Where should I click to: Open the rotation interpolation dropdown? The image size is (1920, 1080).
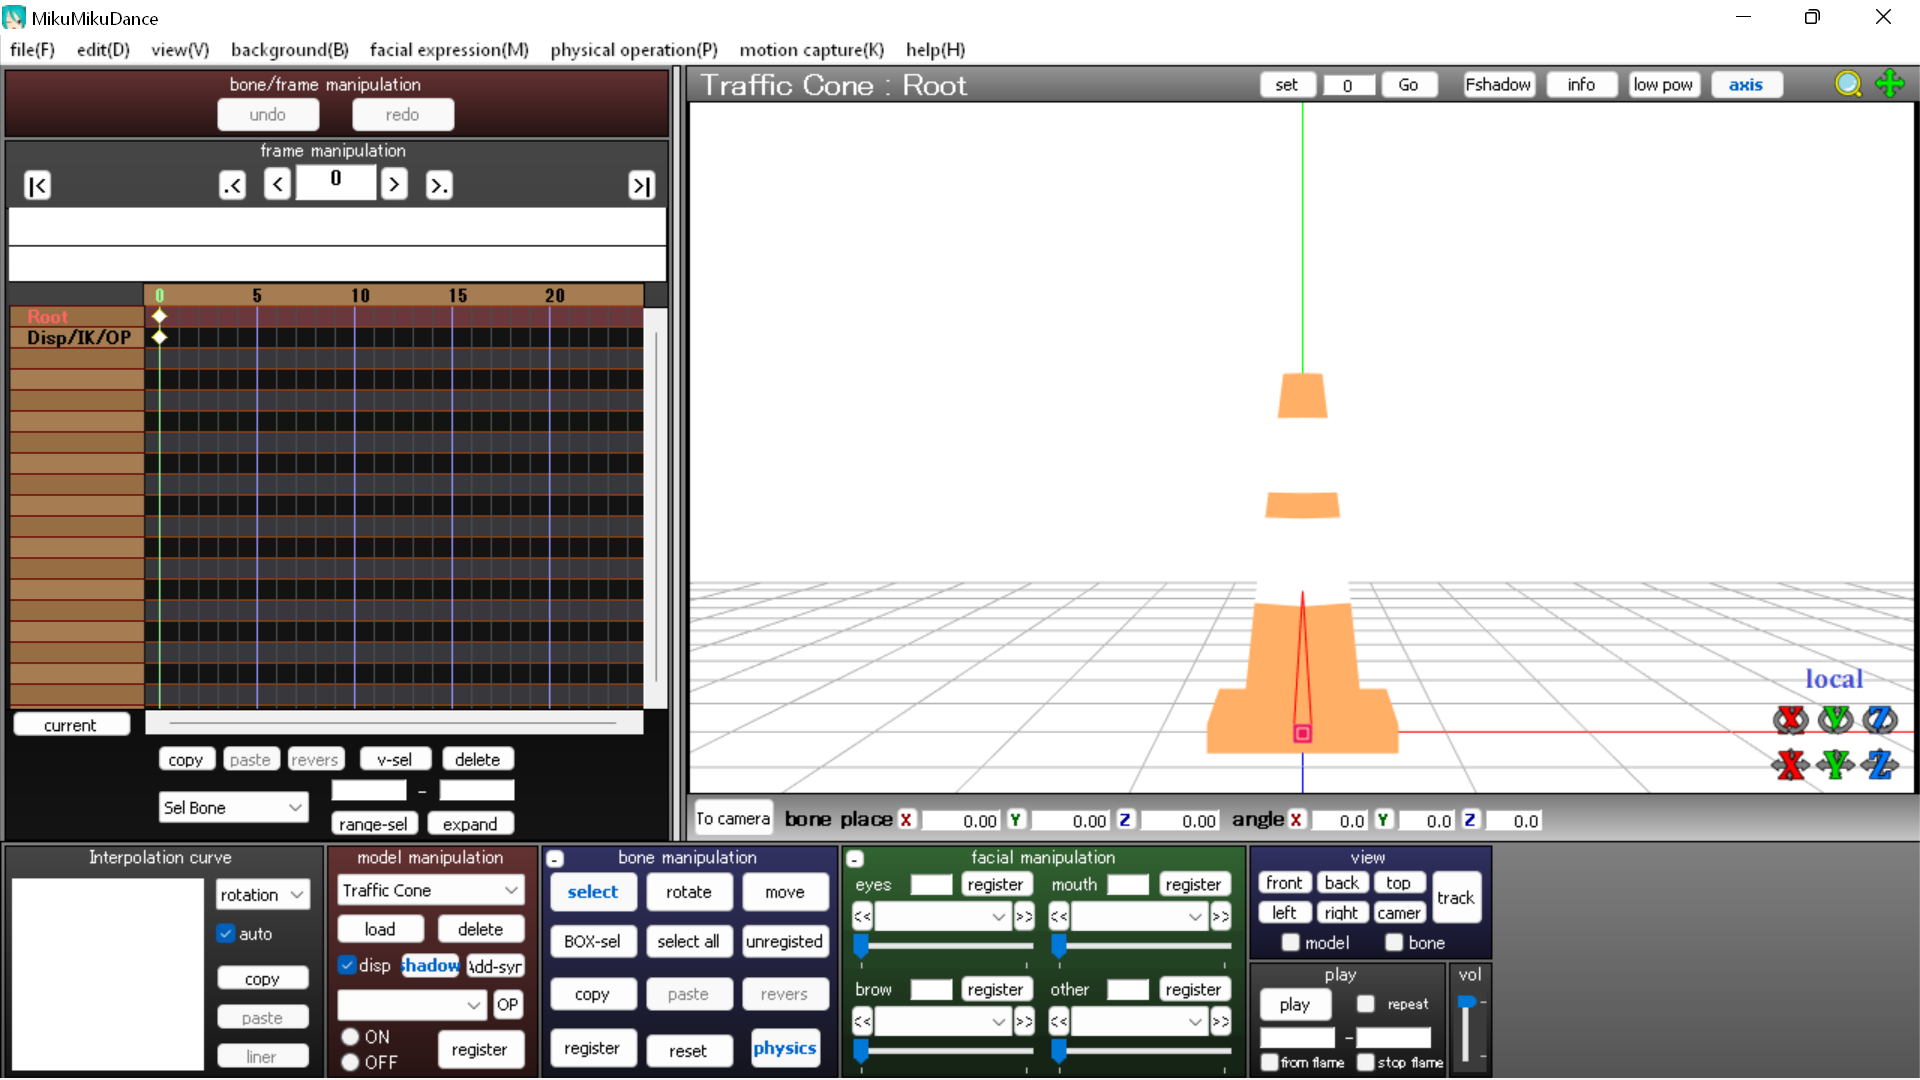pos(262,895)
